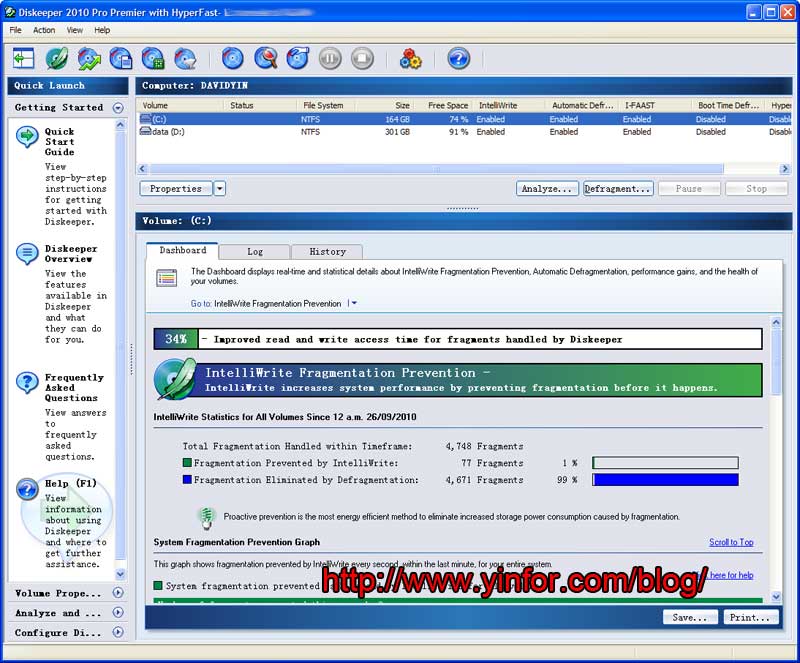
Task: Click the Analyze... button
Action: (x=547, y=189)
